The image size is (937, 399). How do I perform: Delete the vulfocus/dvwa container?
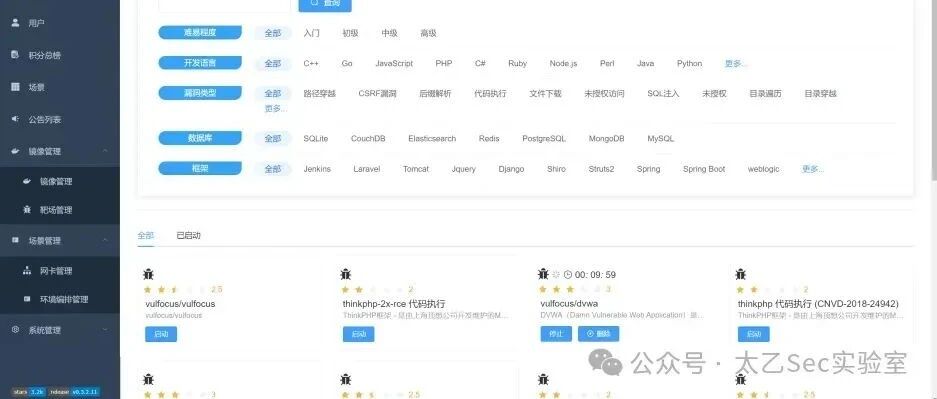(x=598, y=334)
